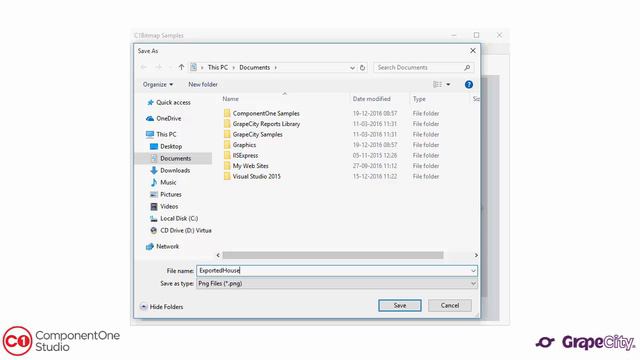This screenshot has height=360, width=640.
Task: Click the CD Drive (D:) disc icon
Action: pos(154,231)
